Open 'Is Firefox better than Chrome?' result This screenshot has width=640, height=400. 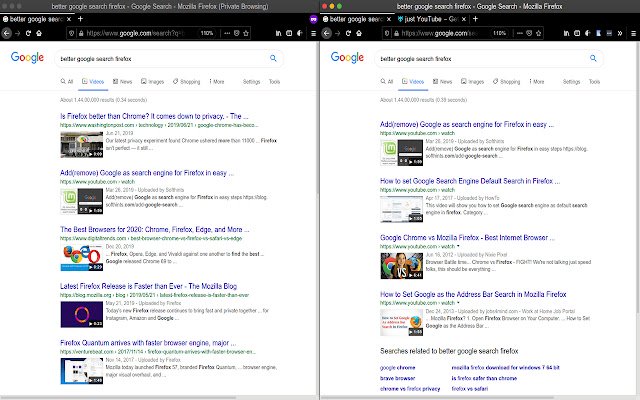coord(154,116)
